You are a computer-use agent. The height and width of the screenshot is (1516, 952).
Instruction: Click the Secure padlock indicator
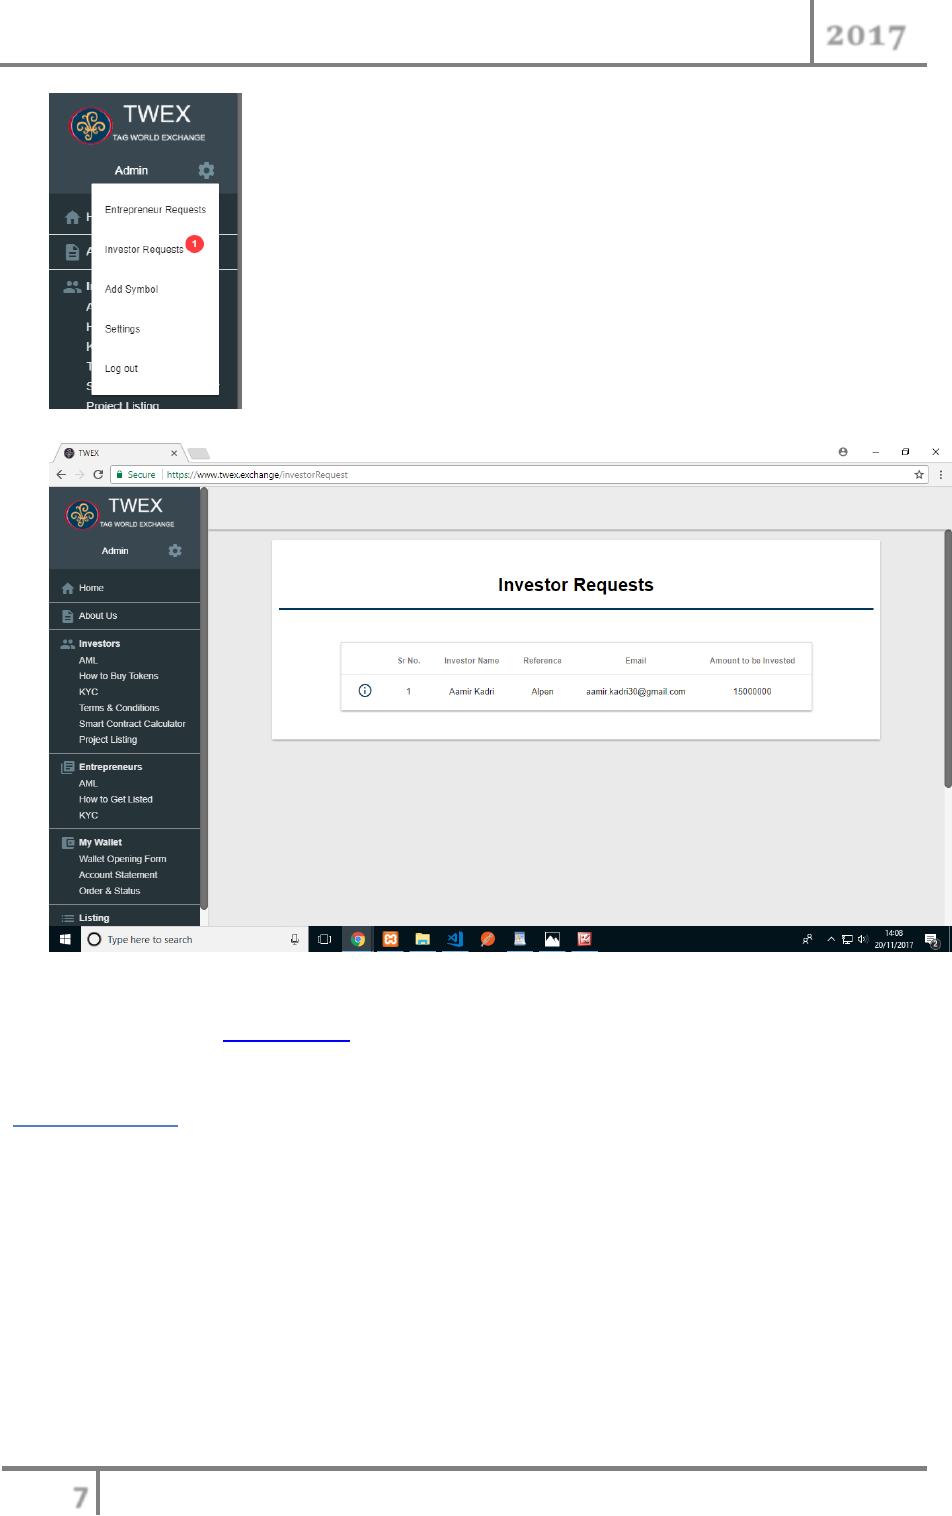pyautogui.click(x=136, y=475)
